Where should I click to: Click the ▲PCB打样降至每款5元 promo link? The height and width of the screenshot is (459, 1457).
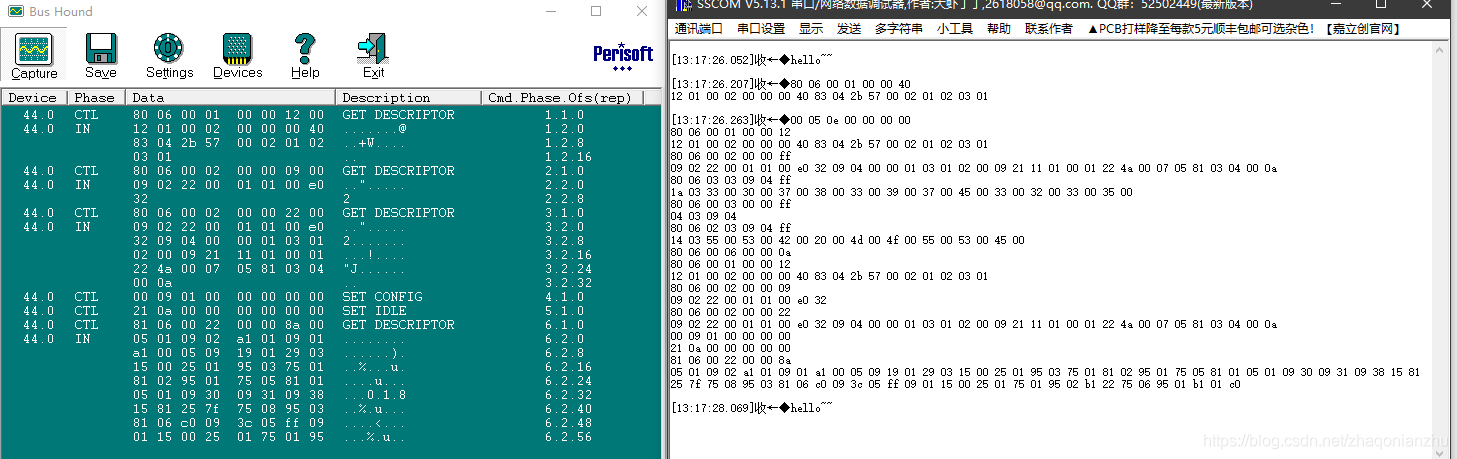click(1200, 29)
